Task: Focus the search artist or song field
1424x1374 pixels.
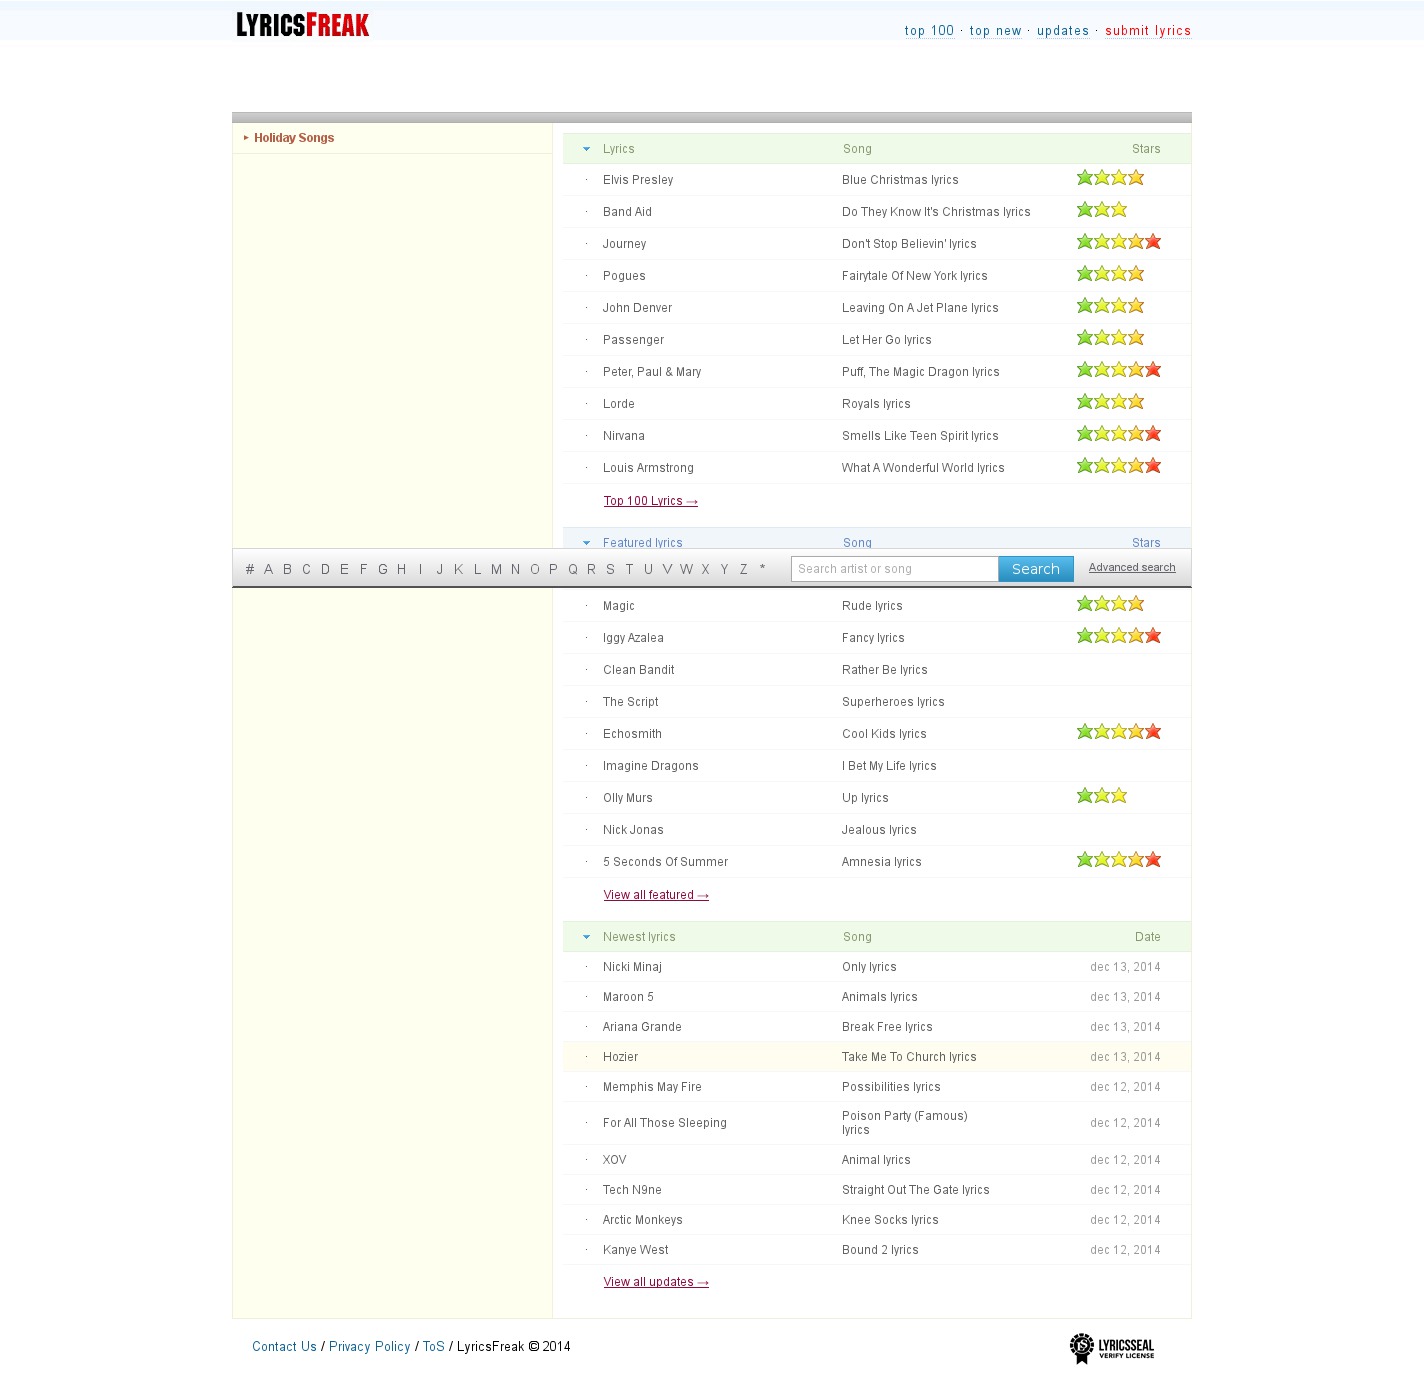Action: click(895, 569)
